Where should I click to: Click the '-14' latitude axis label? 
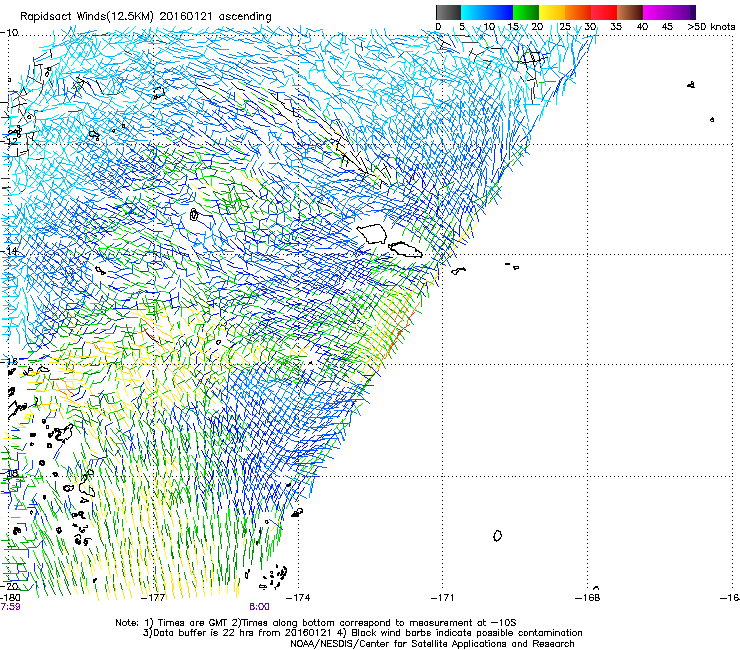pos(9,251)
